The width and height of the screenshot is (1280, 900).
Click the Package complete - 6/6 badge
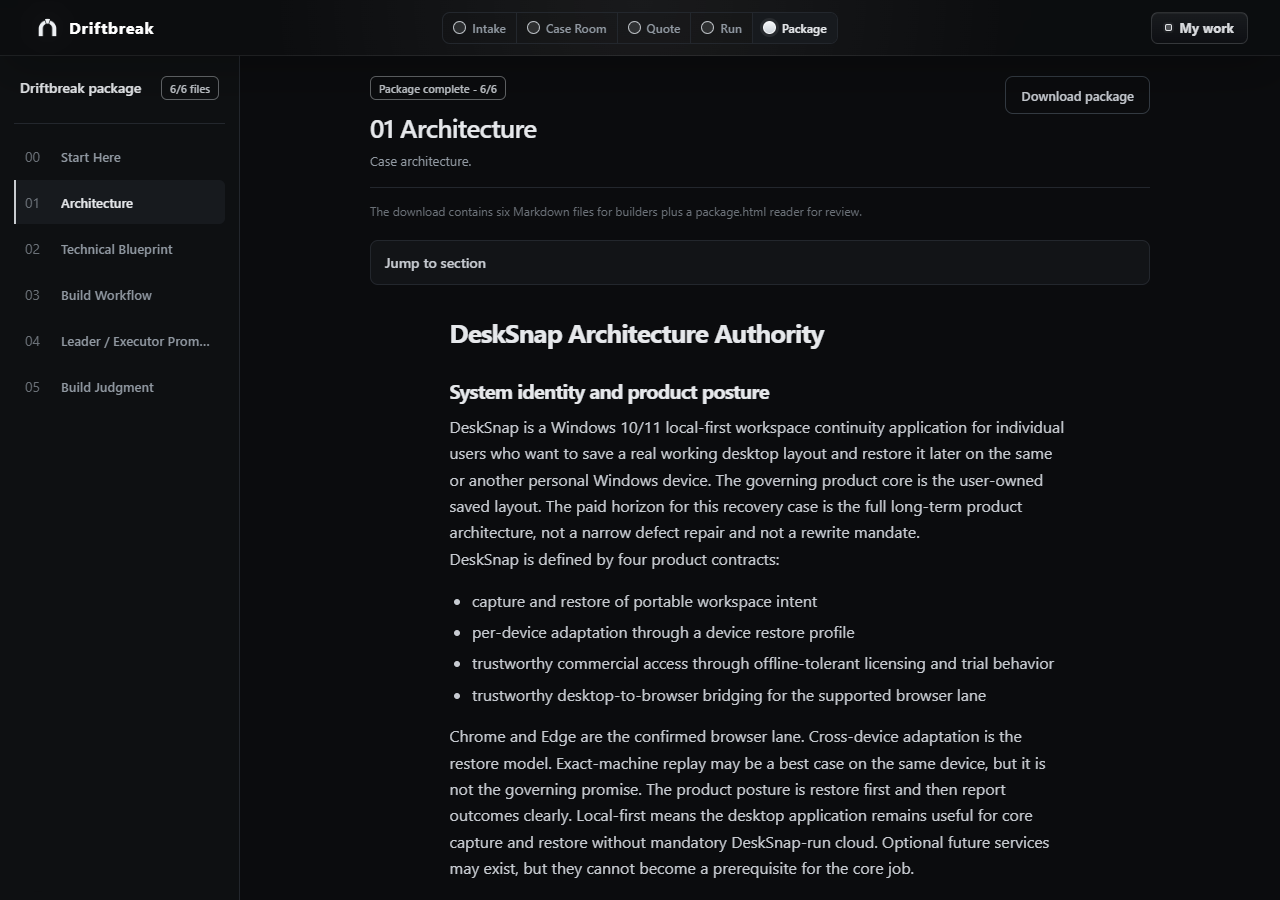[x=438, y=89]
